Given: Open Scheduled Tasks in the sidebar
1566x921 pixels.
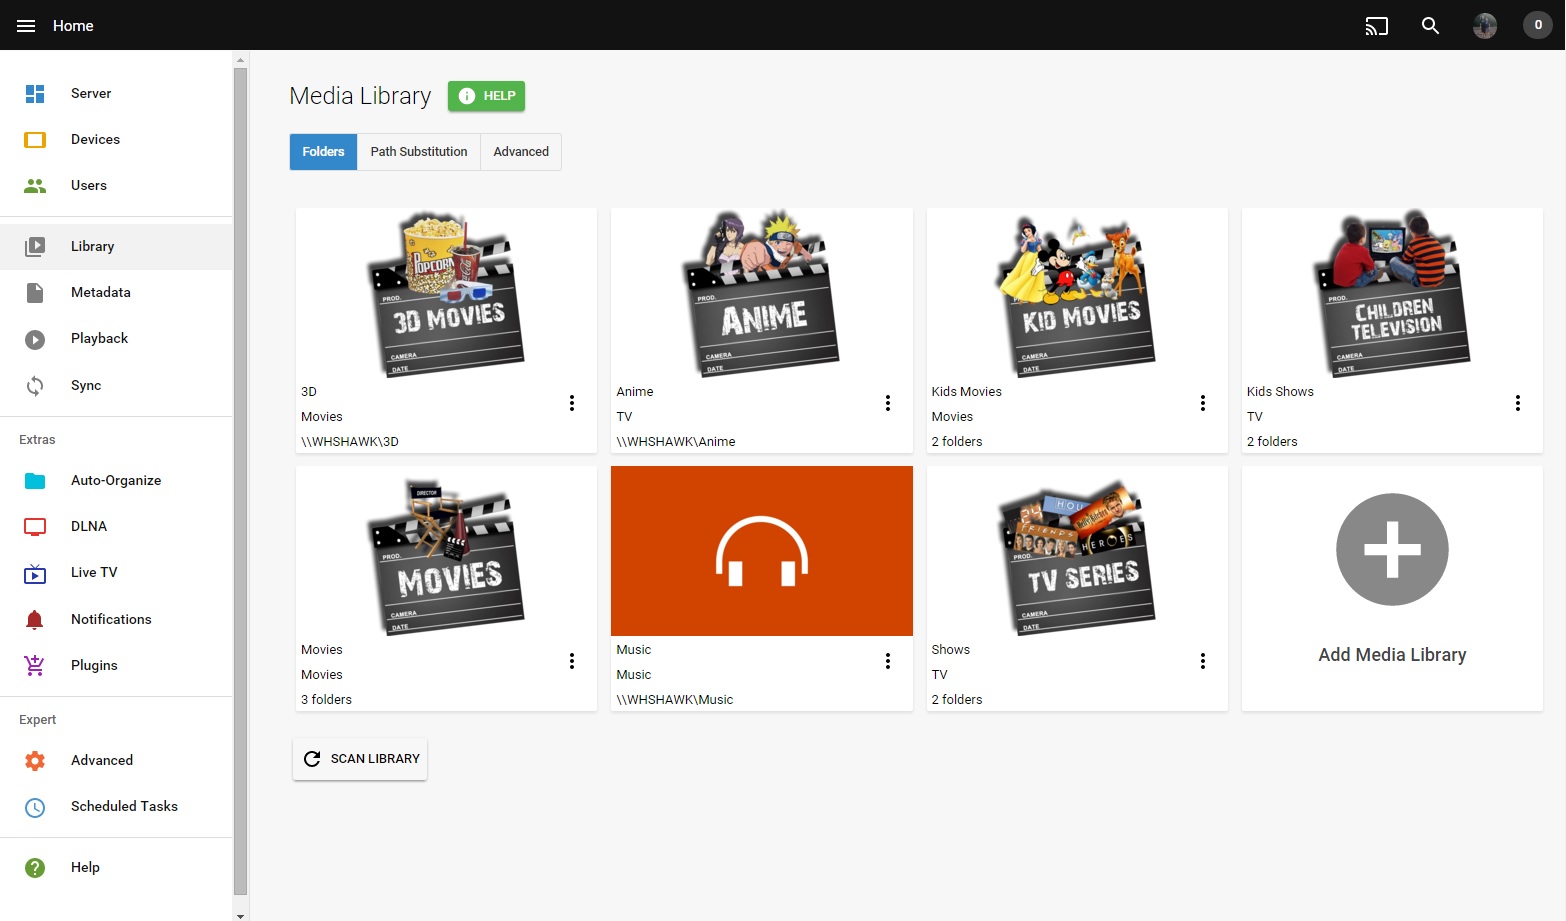Looking at the screenshot, I should click(124, 806).
